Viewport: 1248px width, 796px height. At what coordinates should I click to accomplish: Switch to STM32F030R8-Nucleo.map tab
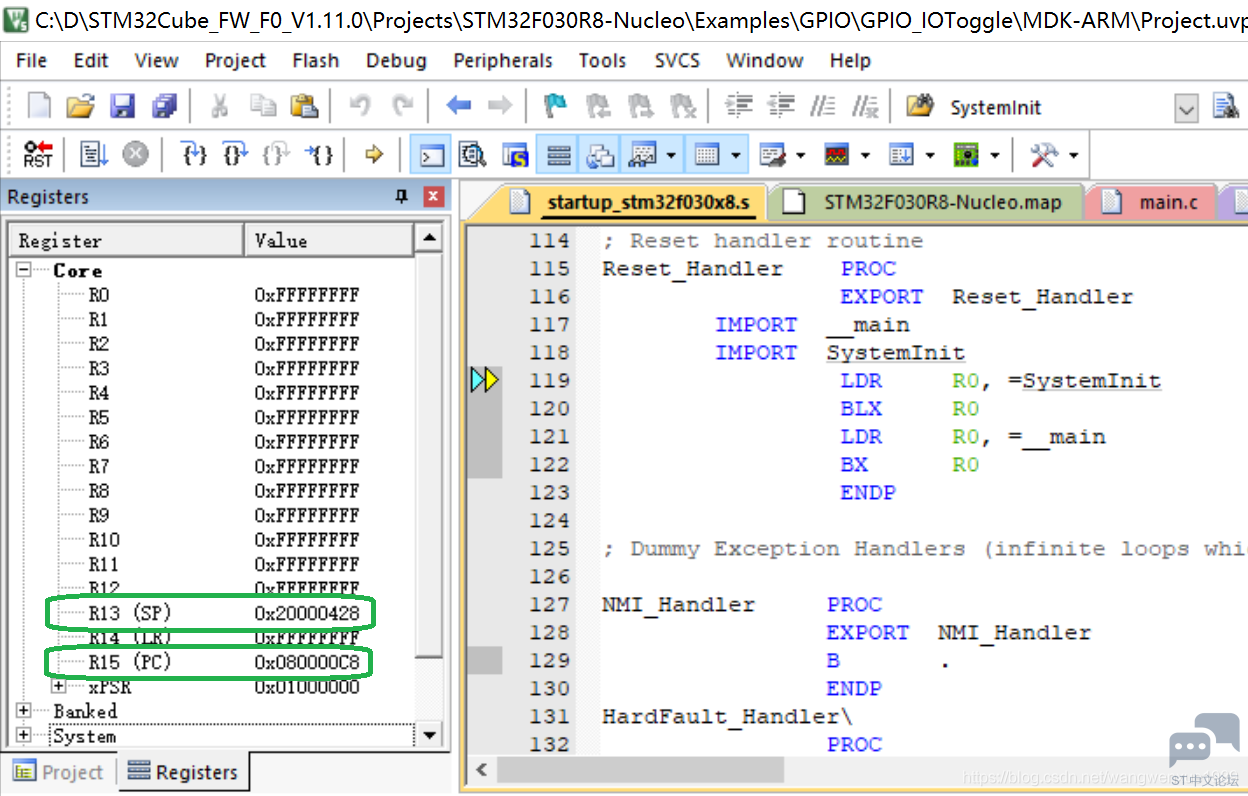click(928, 202)
